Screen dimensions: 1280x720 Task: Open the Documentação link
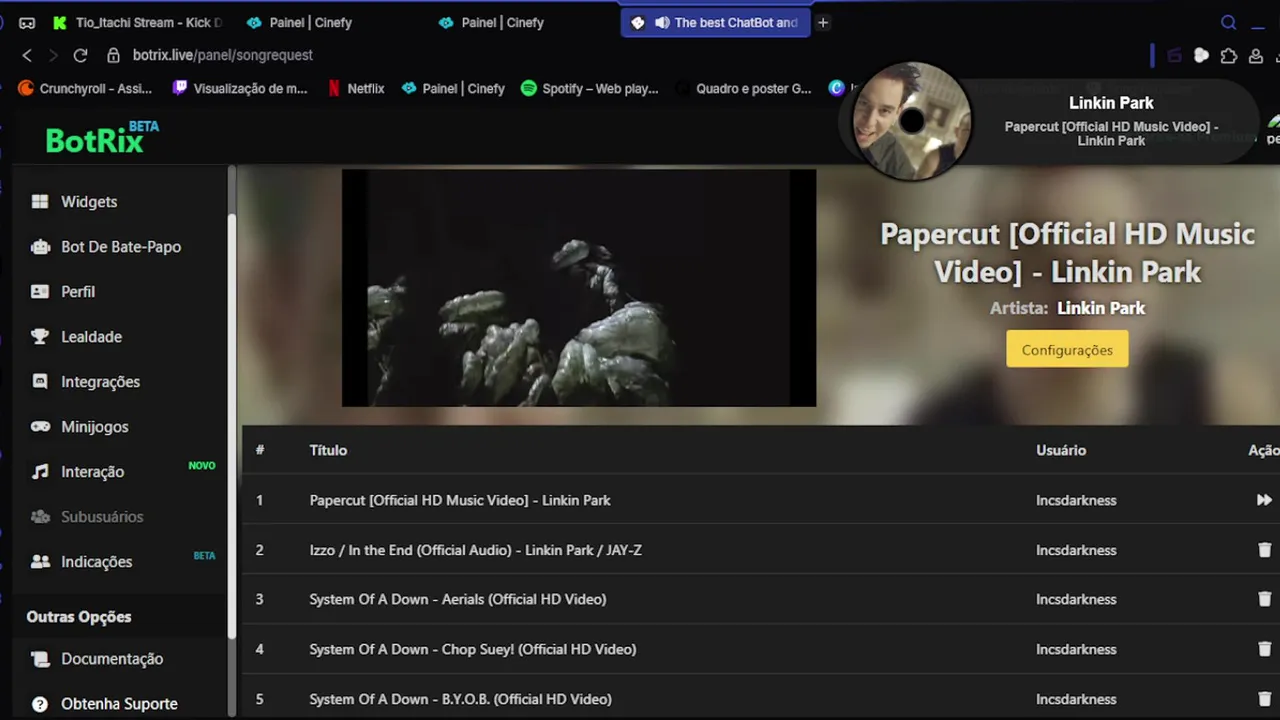pyautogui.click(x=97, y=658)
